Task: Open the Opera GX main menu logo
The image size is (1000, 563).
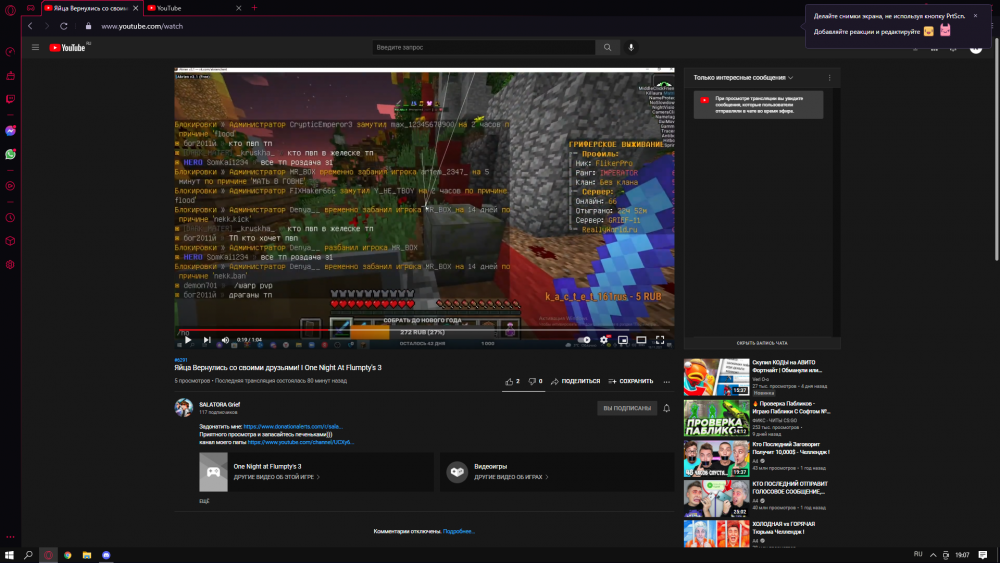Action: tap(10, 9)
